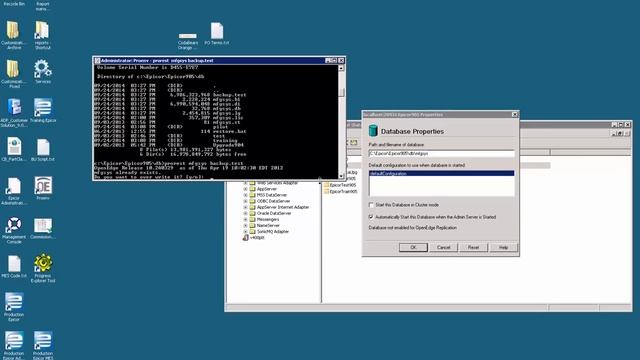
Task: Expand the SonicMQ Adapter tree node
Action: tap(246, 231)
